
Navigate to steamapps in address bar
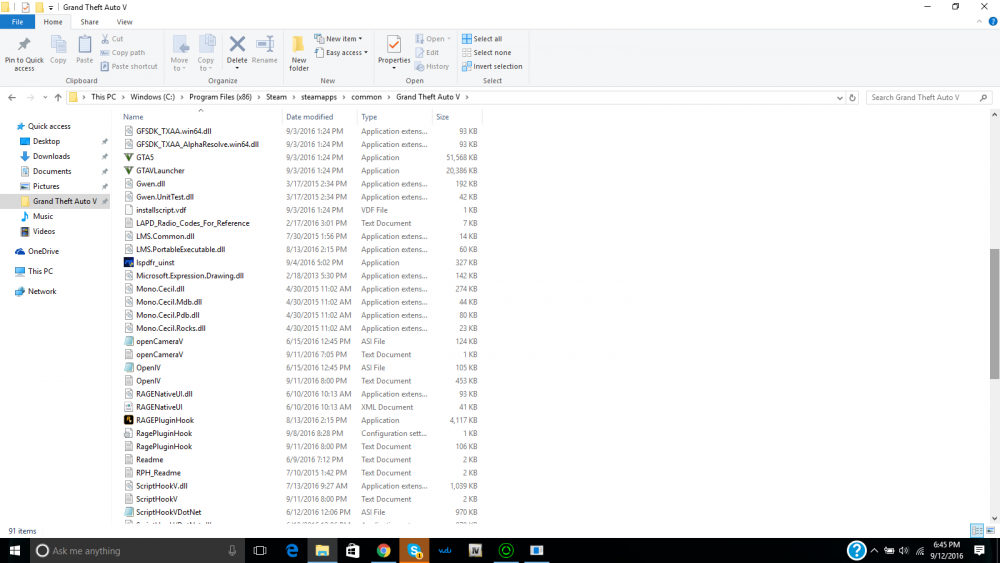click(x=319, y=97)
